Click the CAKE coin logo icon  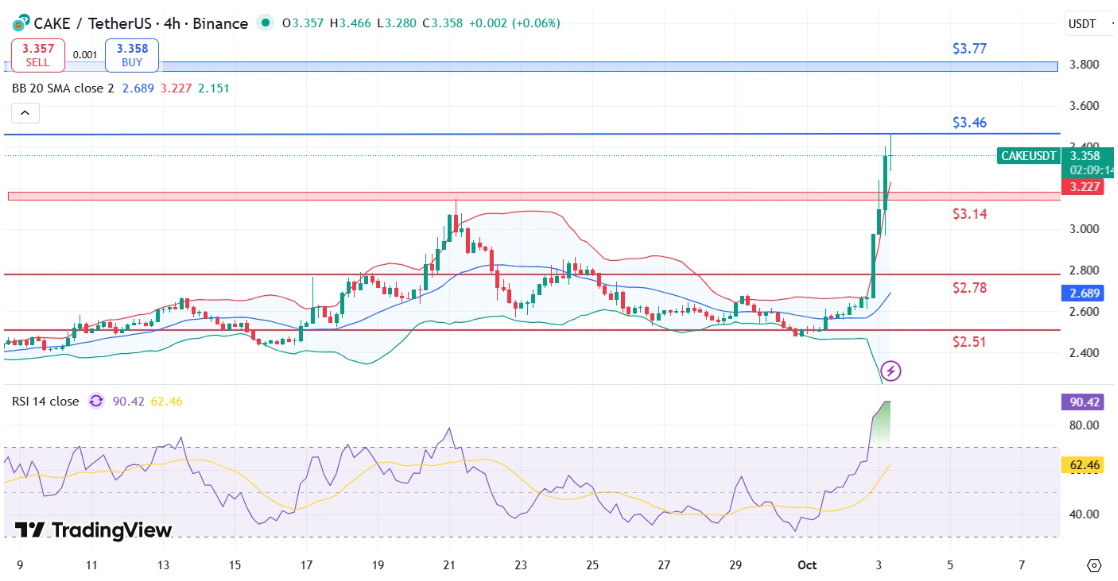pos(19,22)
